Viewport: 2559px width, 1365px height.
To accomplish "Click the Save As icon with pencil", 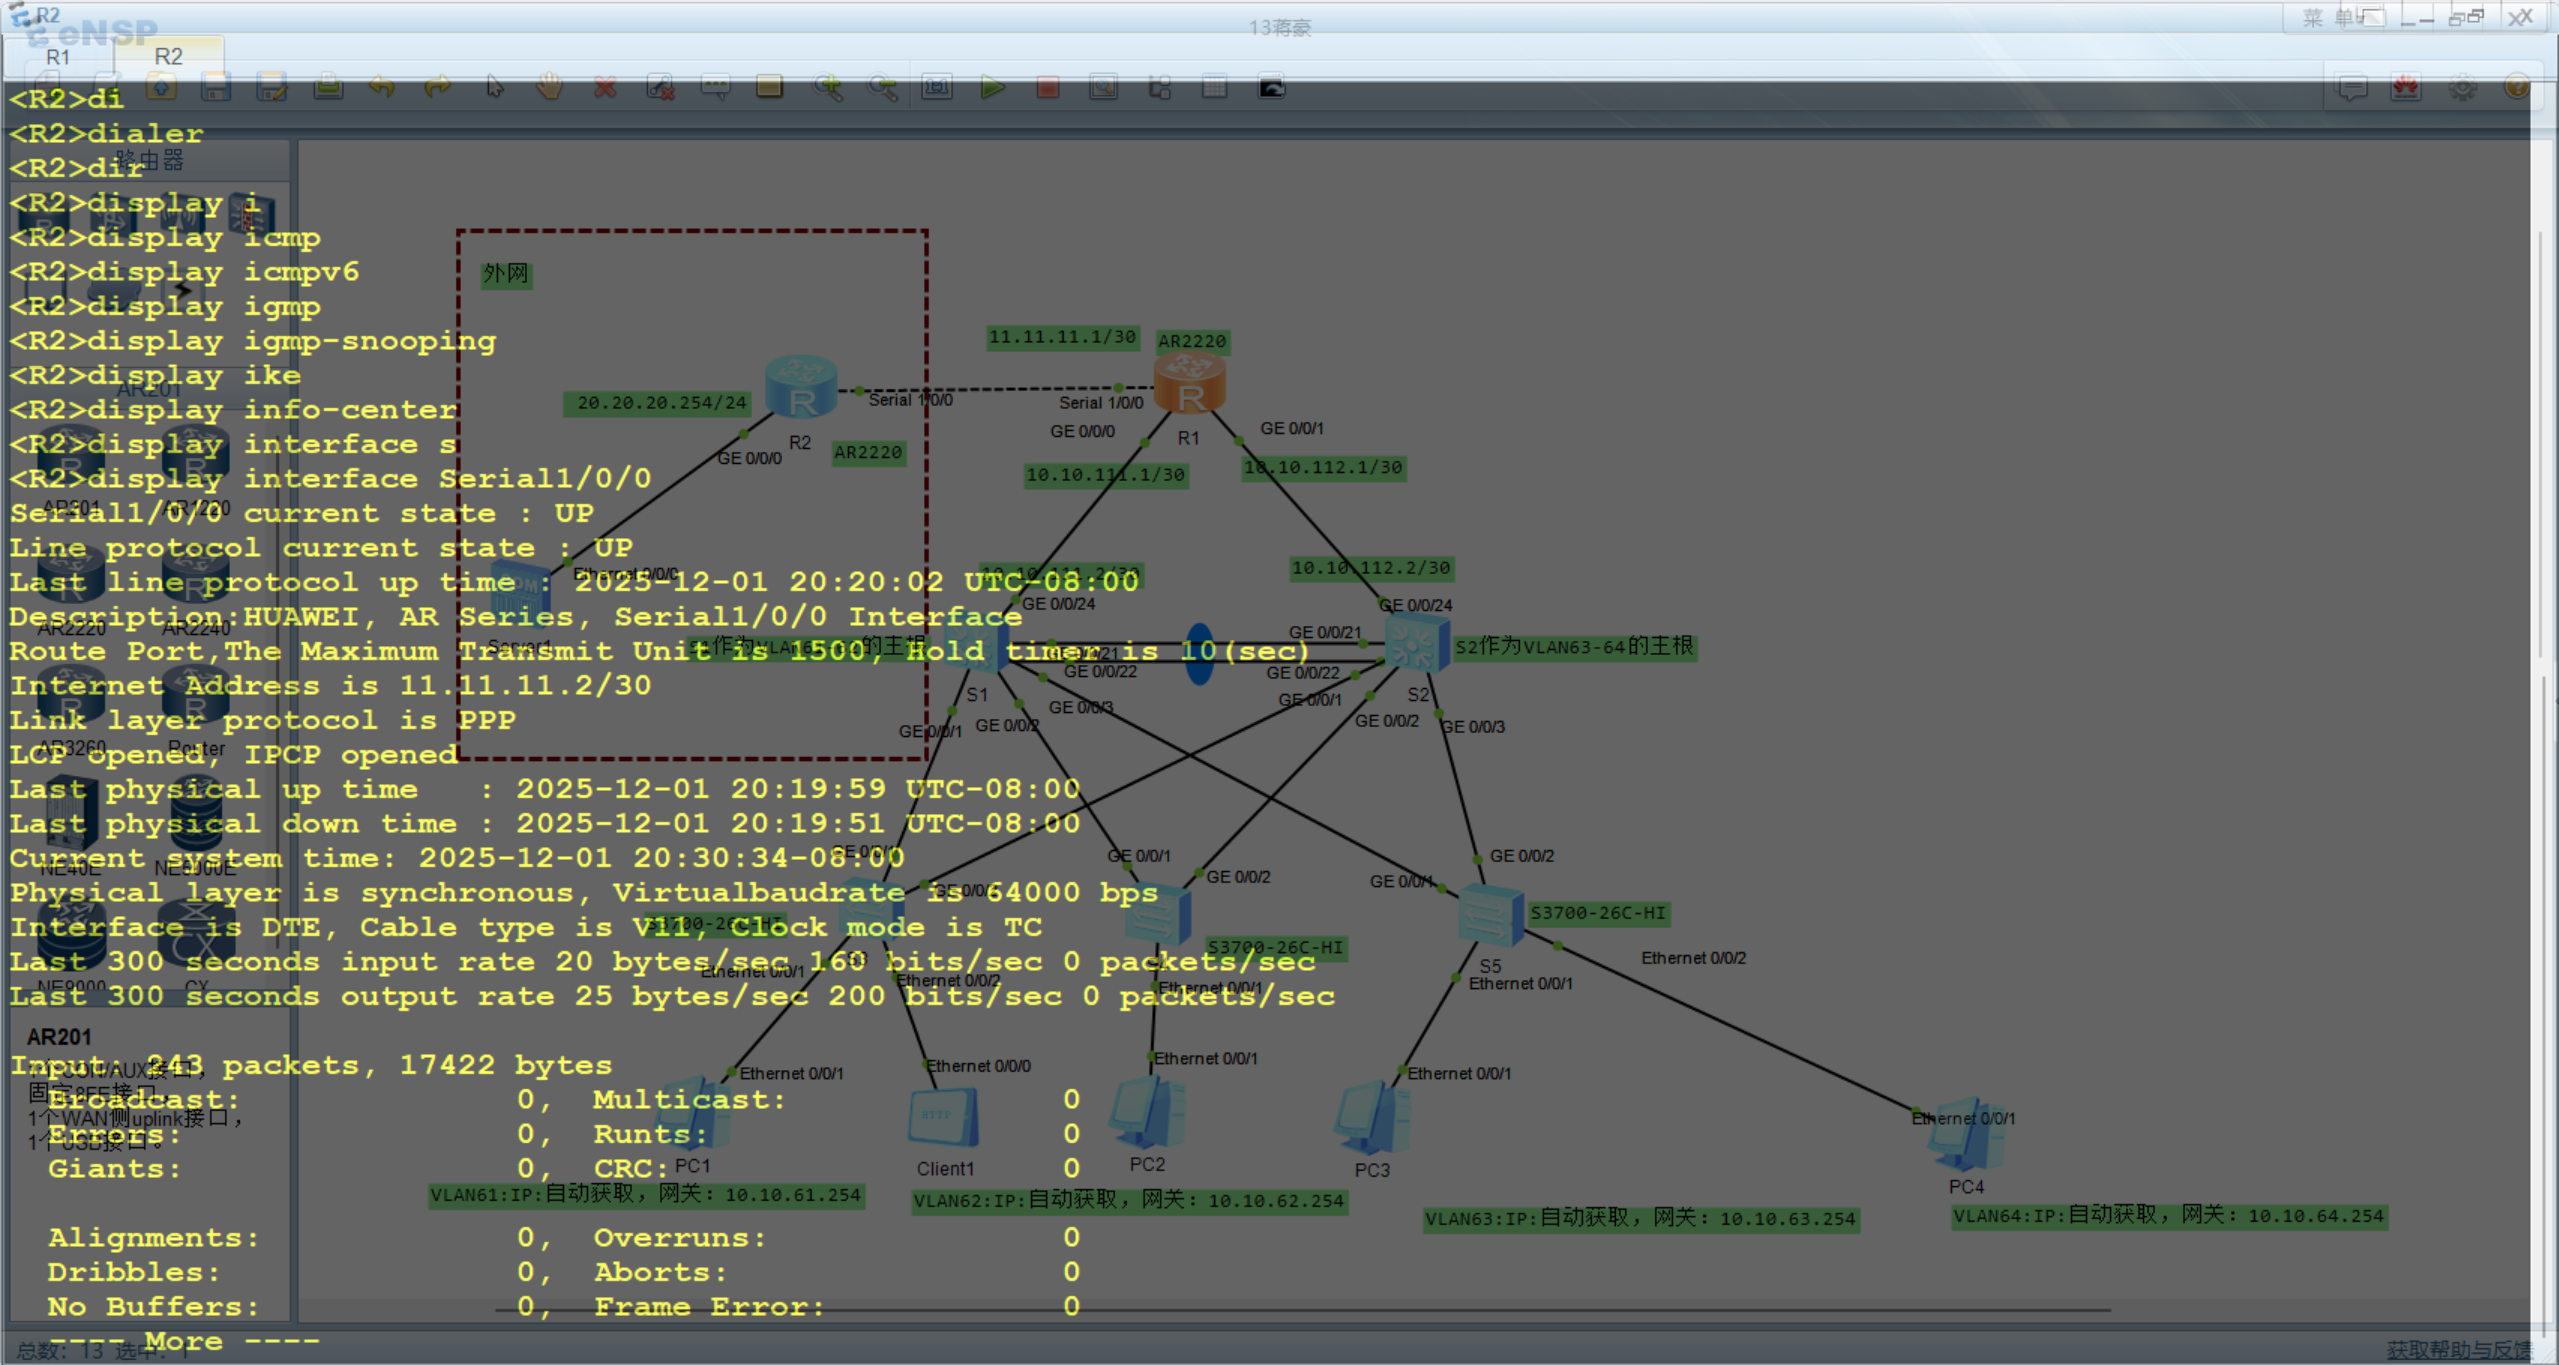I will tap(272, 88).
